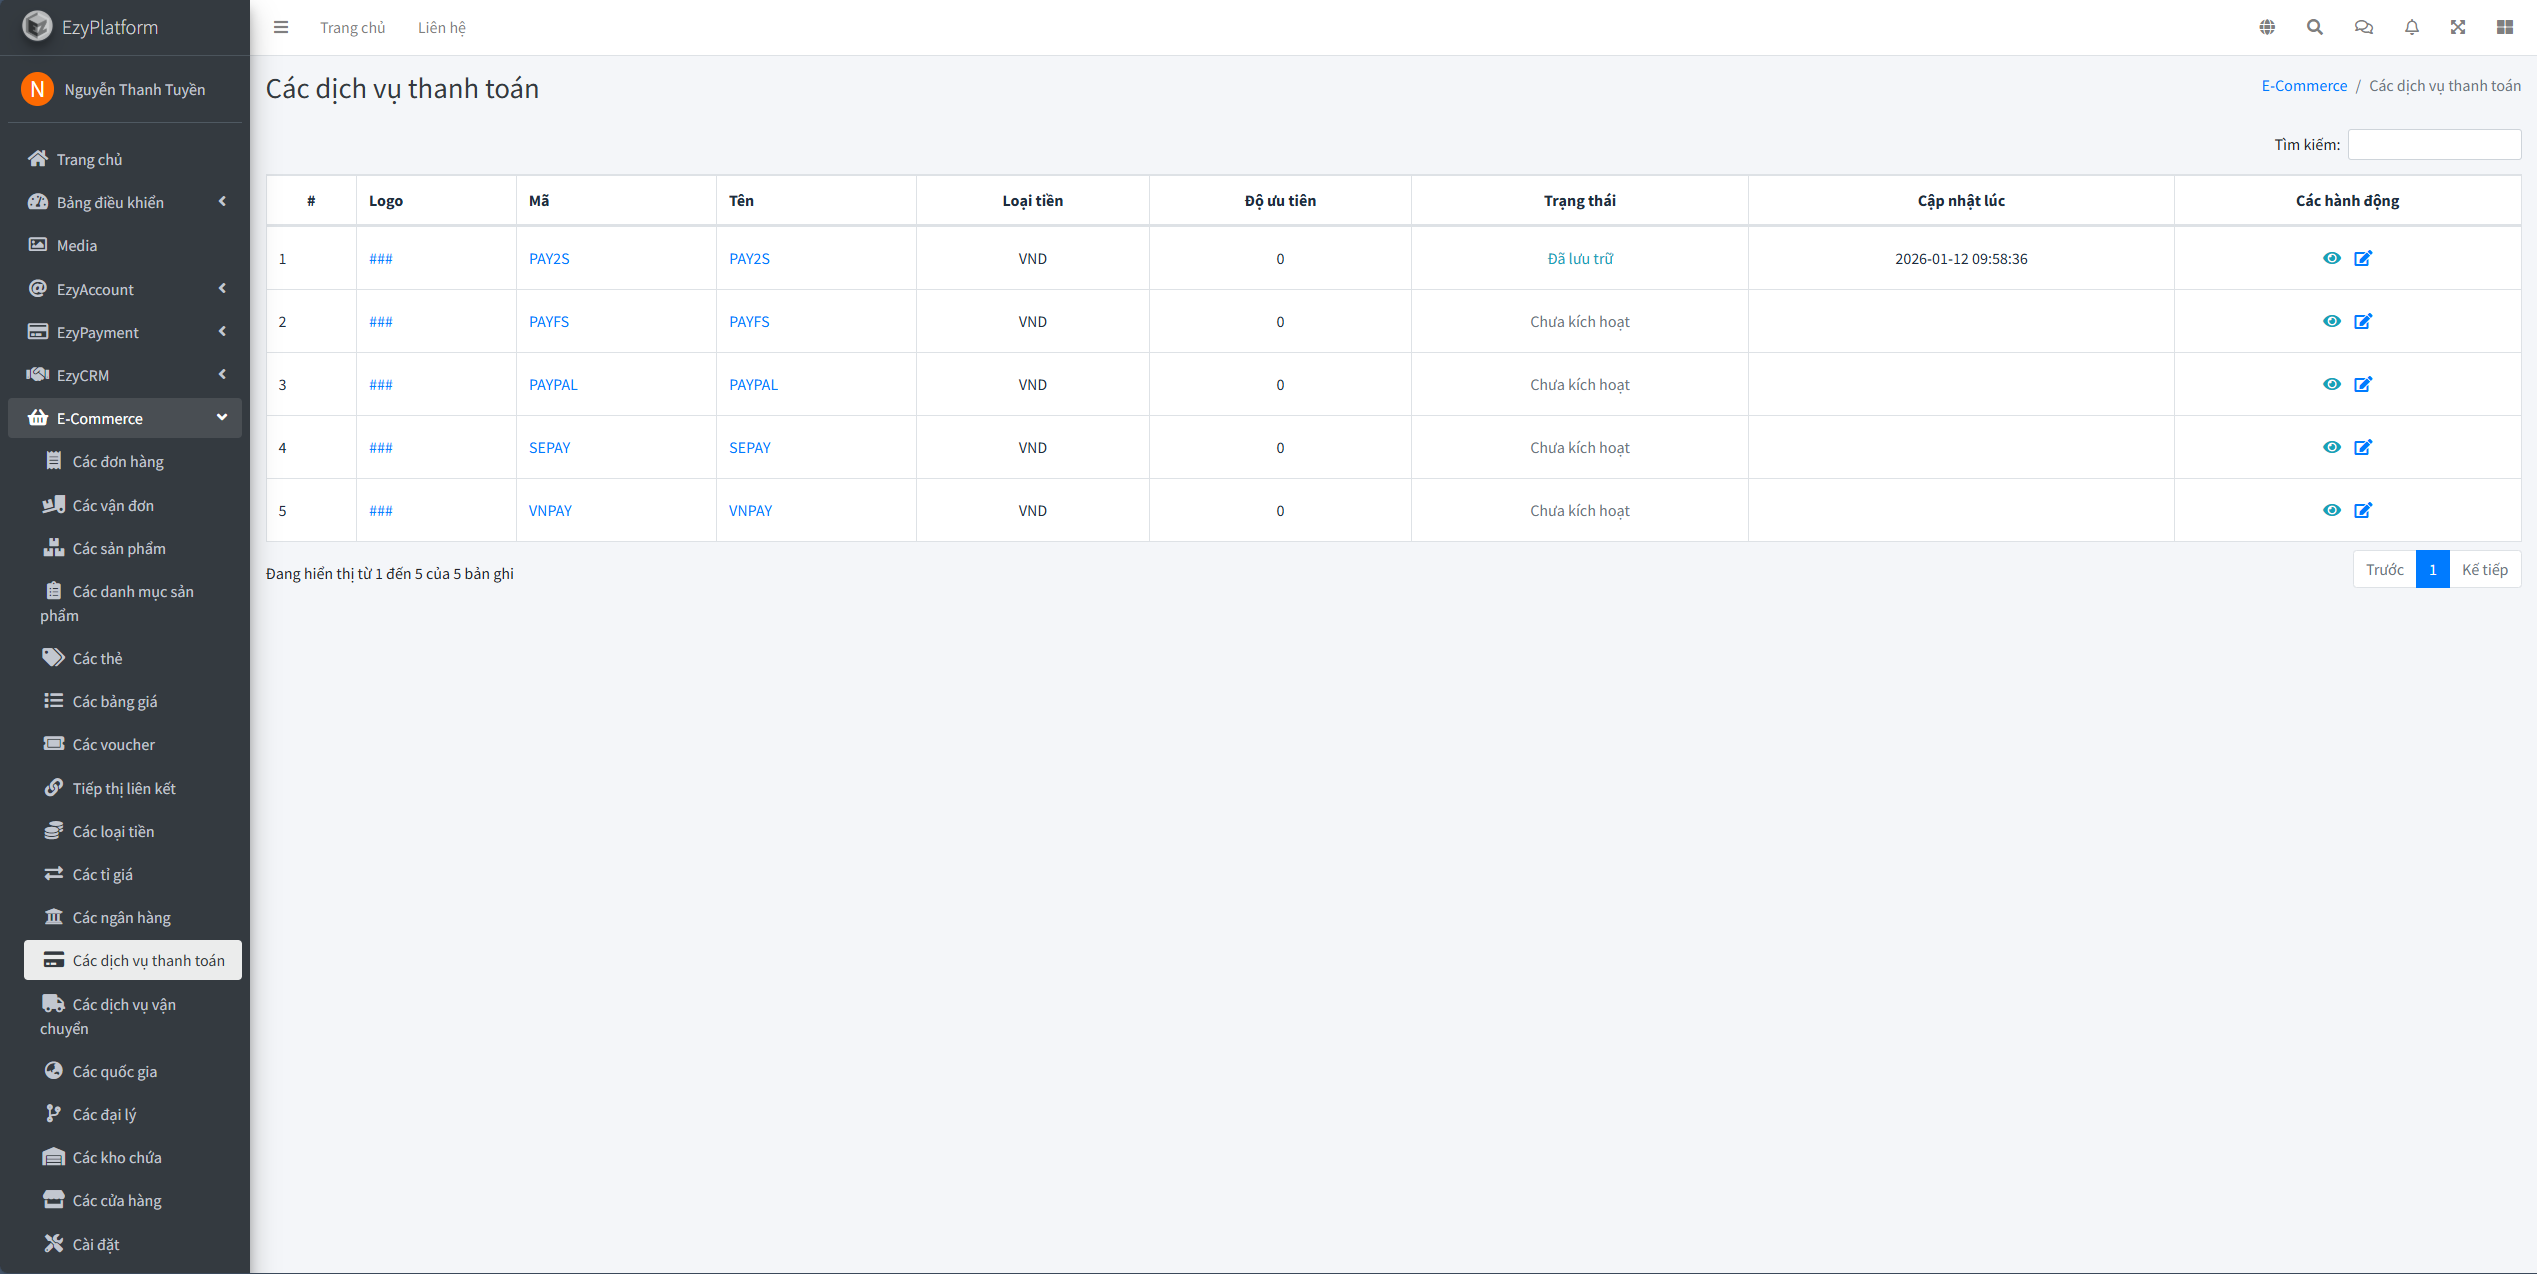Click the hamburger sidebar toggle icon

point(281,27)
